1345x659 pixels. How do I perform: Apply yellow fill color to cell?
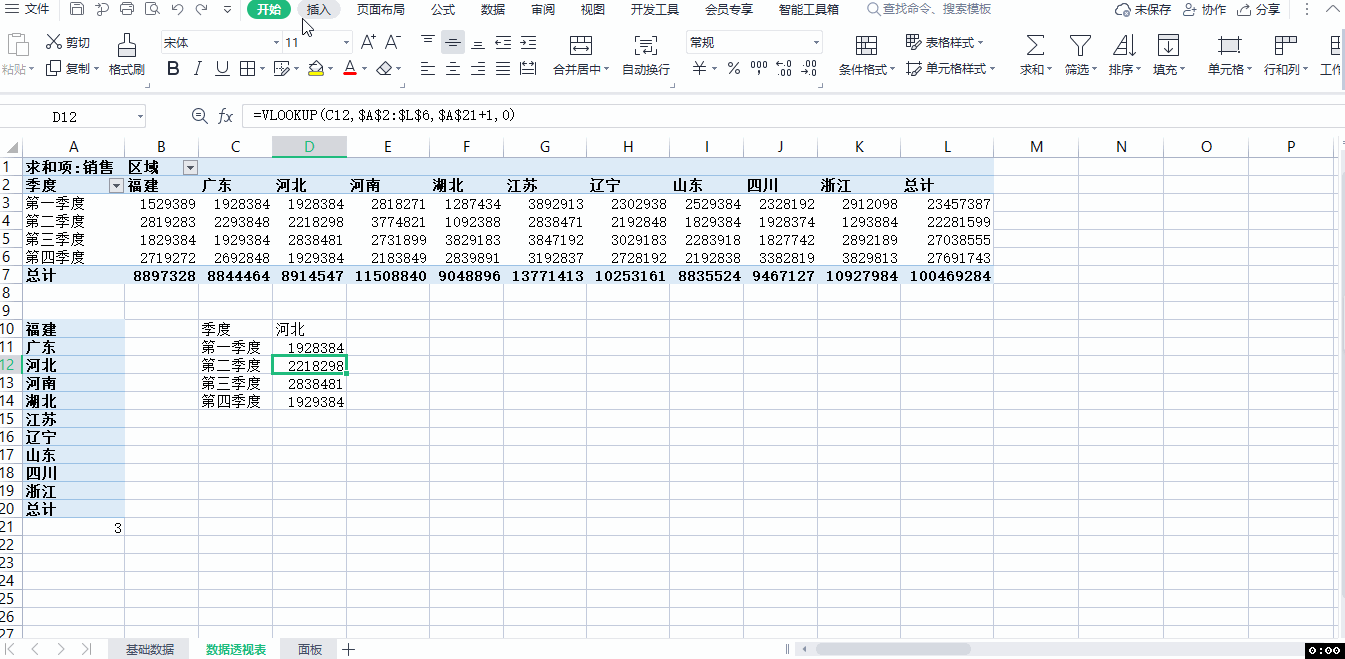316,69
